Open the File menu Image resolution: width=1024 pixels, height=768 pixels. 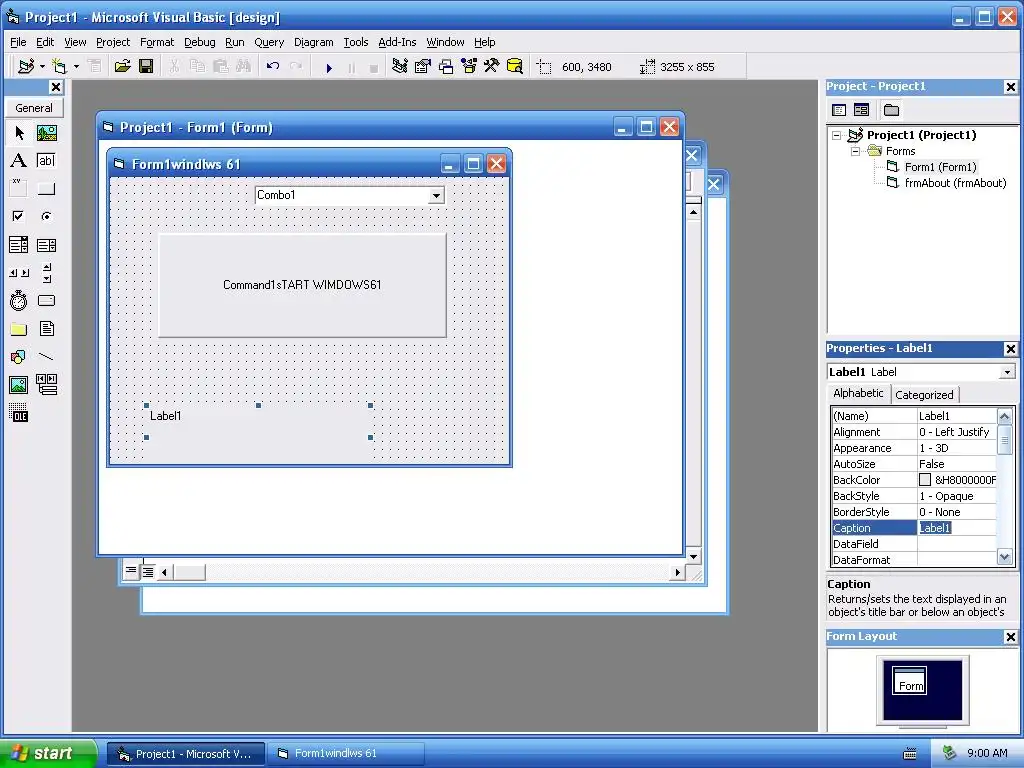pos(18,42)
